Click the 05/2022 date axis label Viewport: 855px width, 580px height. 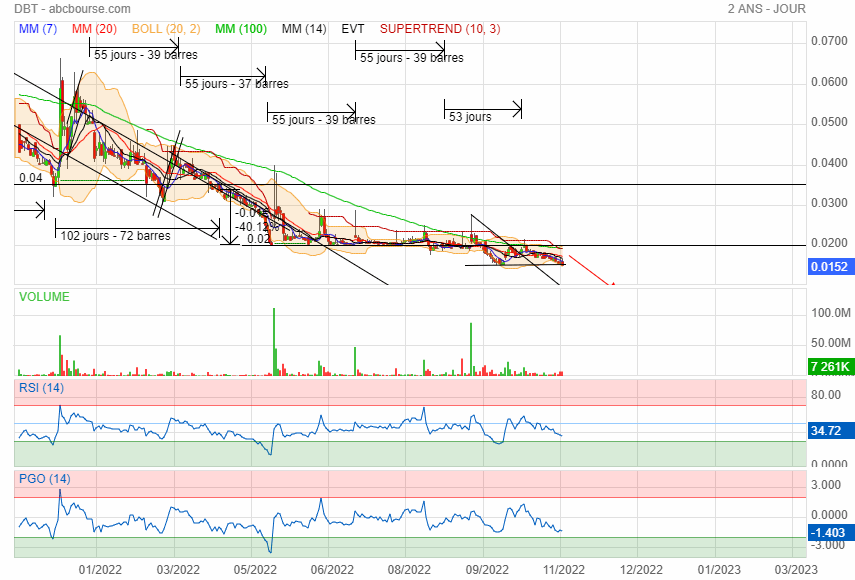pos(255,570)
